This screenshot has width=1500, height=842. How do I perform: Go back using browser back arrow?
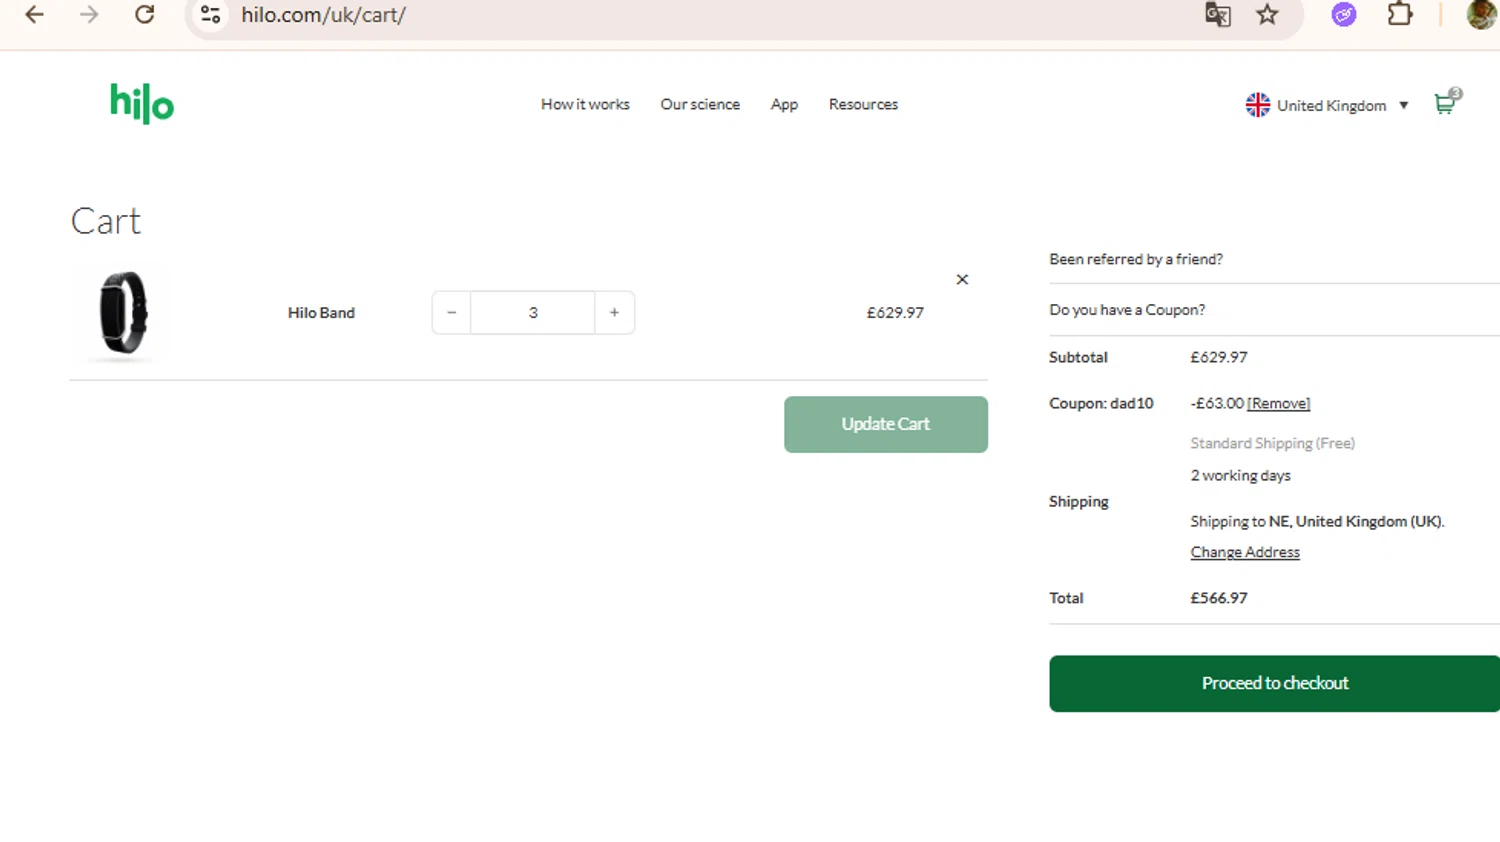[34, 15]
